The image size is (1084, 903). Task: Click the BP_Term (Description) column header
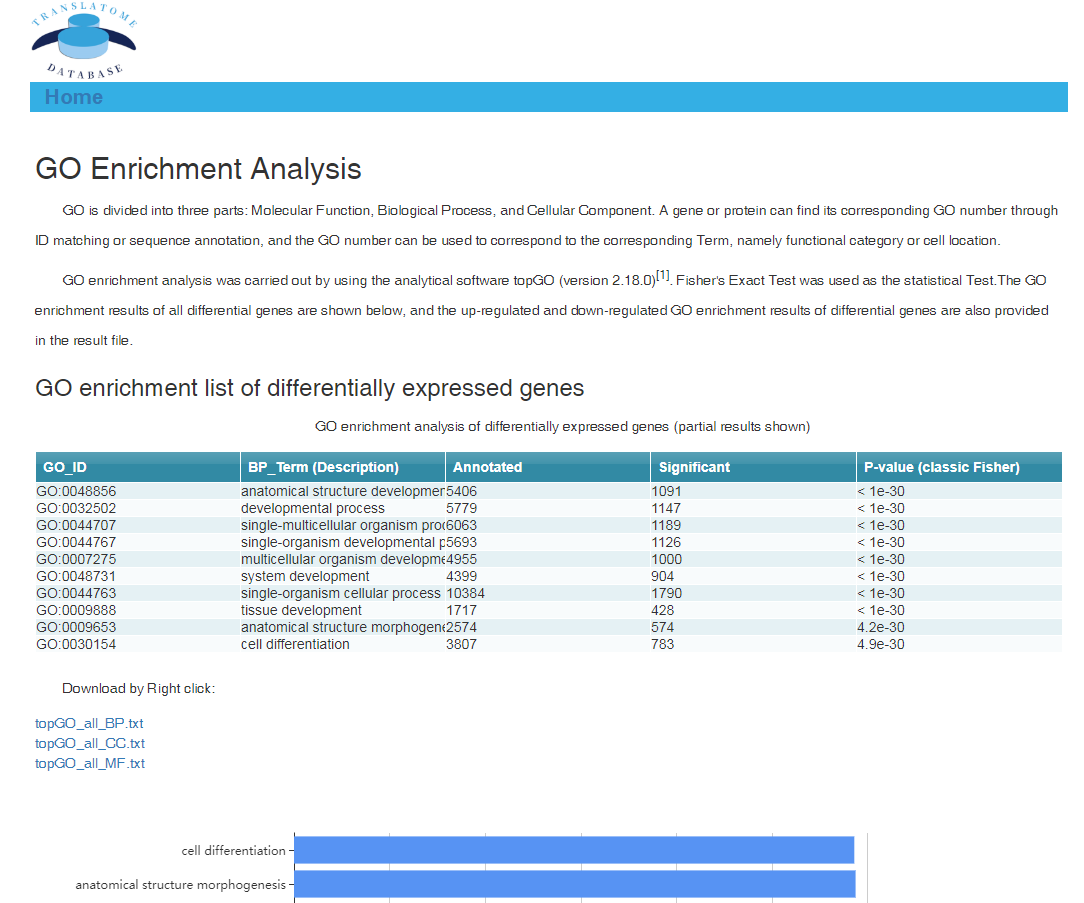point(342,467)
